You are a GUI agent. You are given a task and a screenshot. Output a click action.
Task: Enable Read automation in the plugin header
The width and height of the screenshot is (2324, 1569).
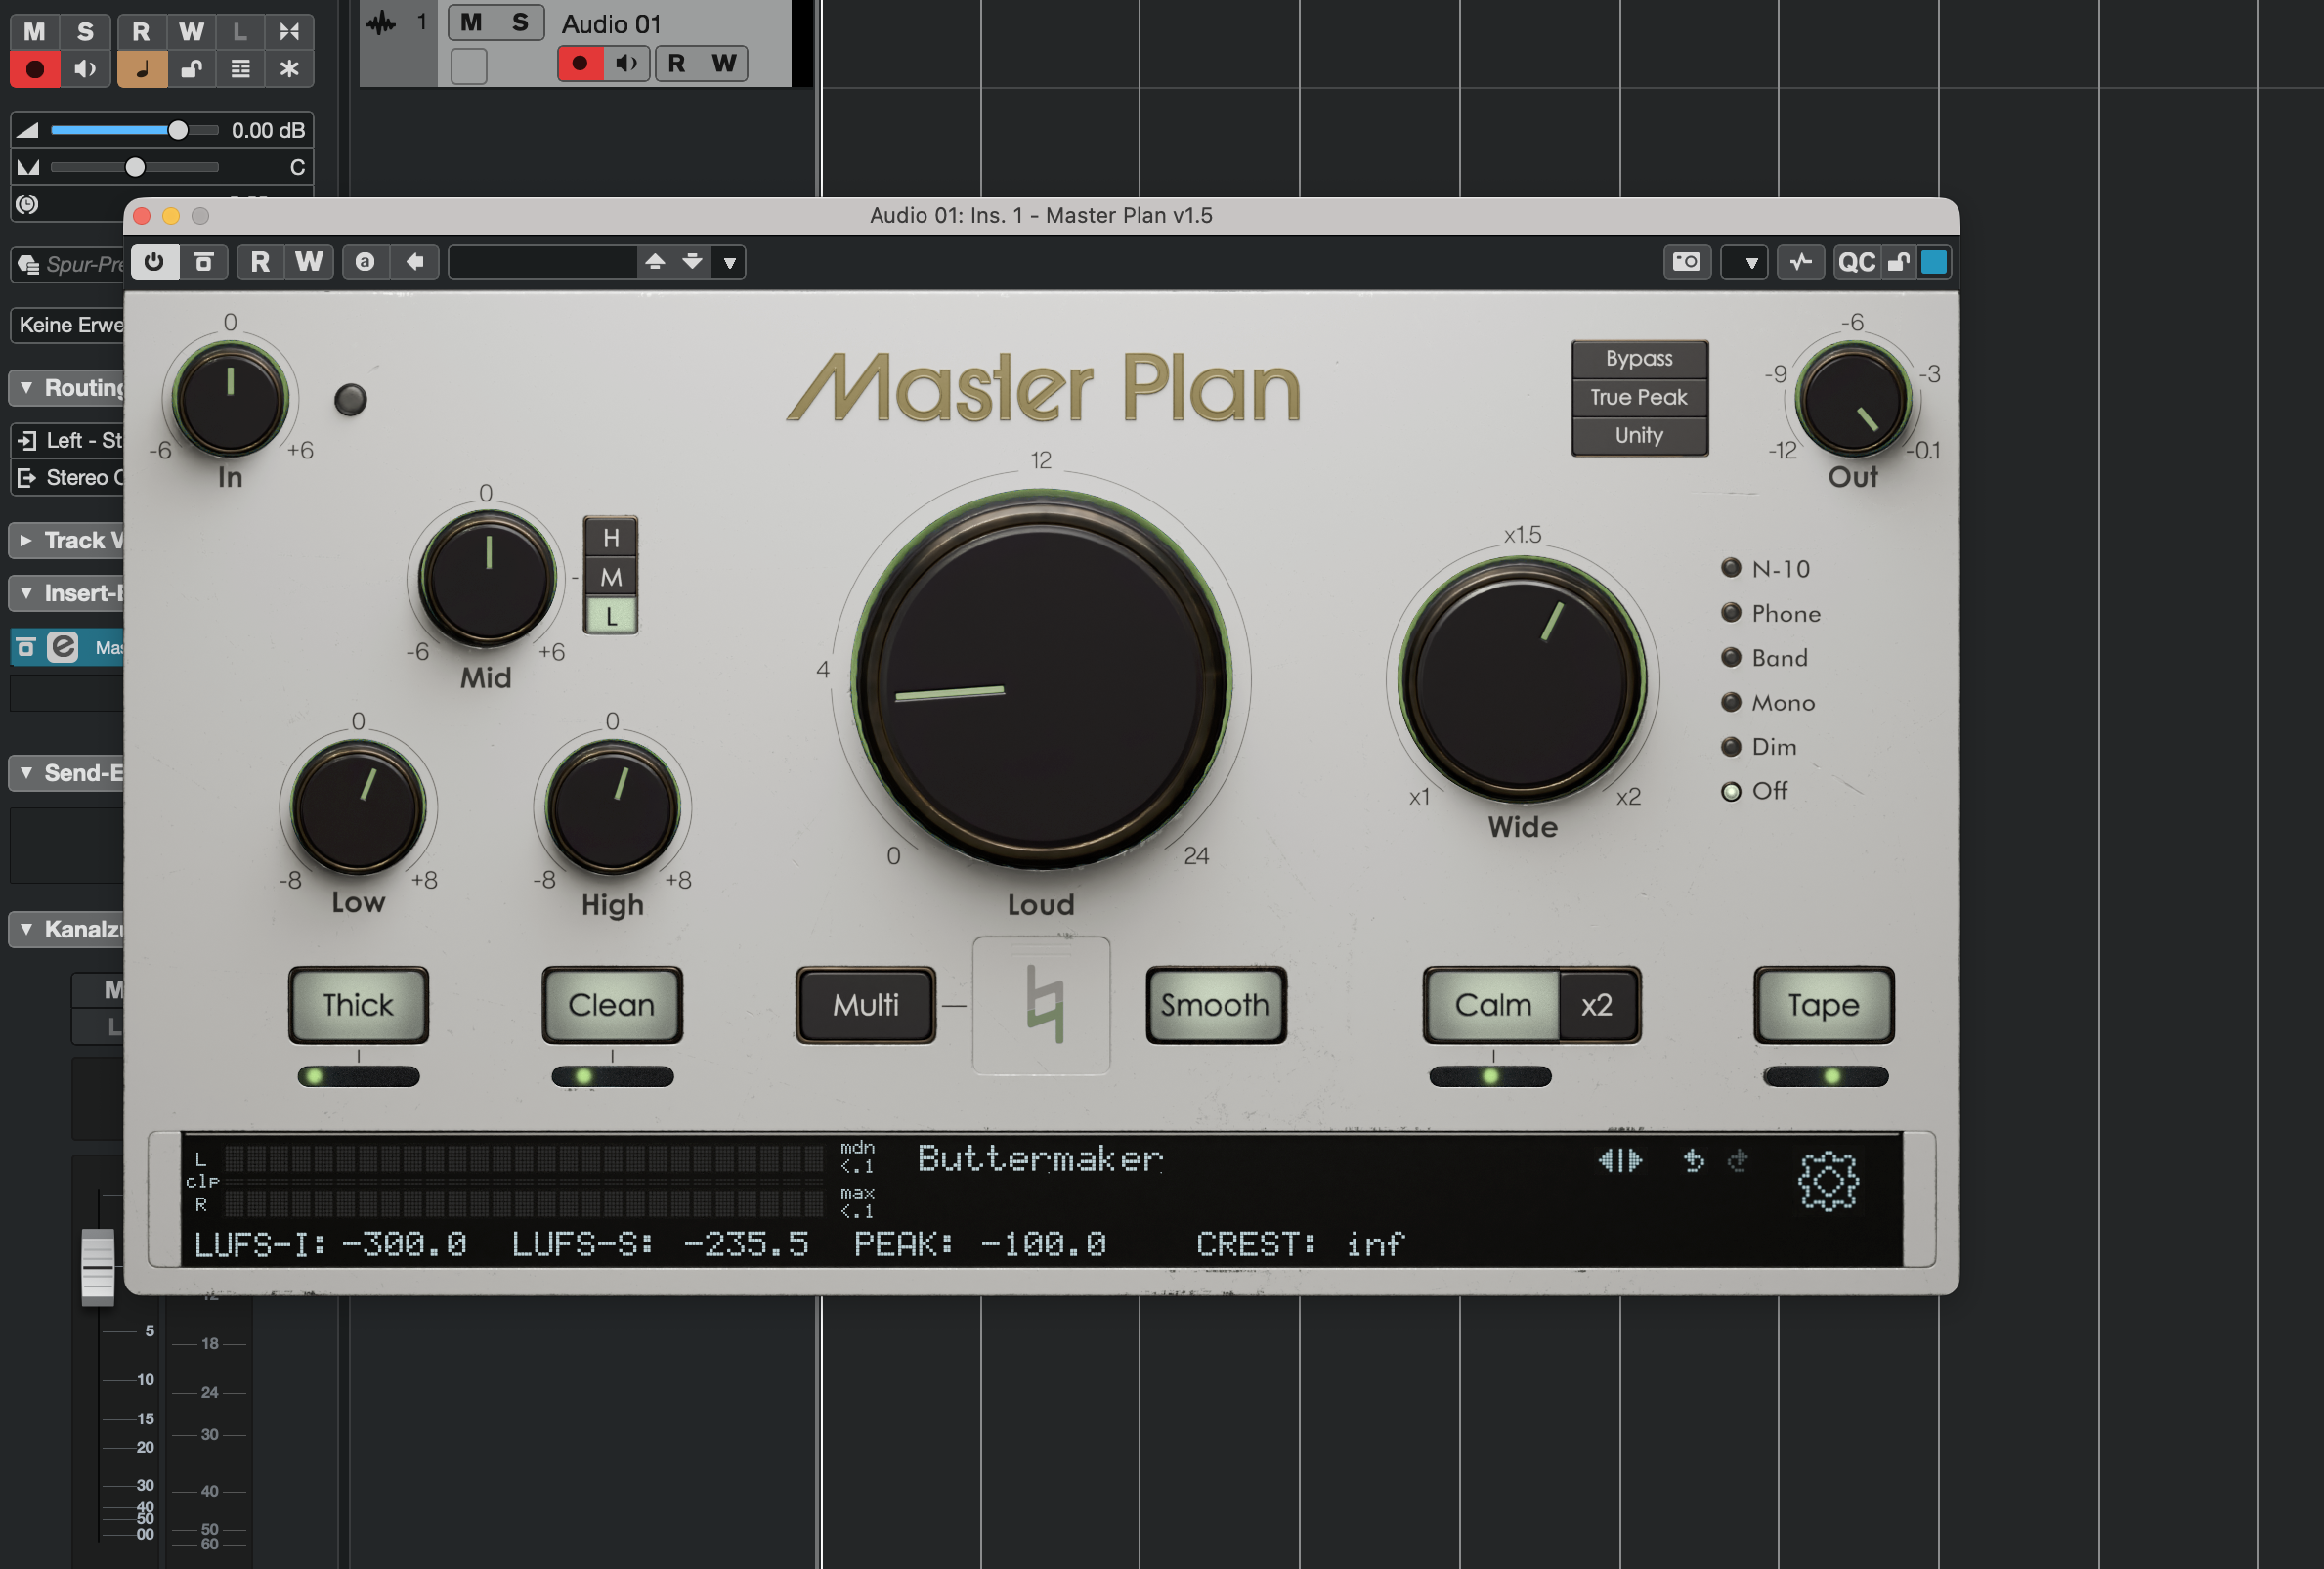[261, 262]
